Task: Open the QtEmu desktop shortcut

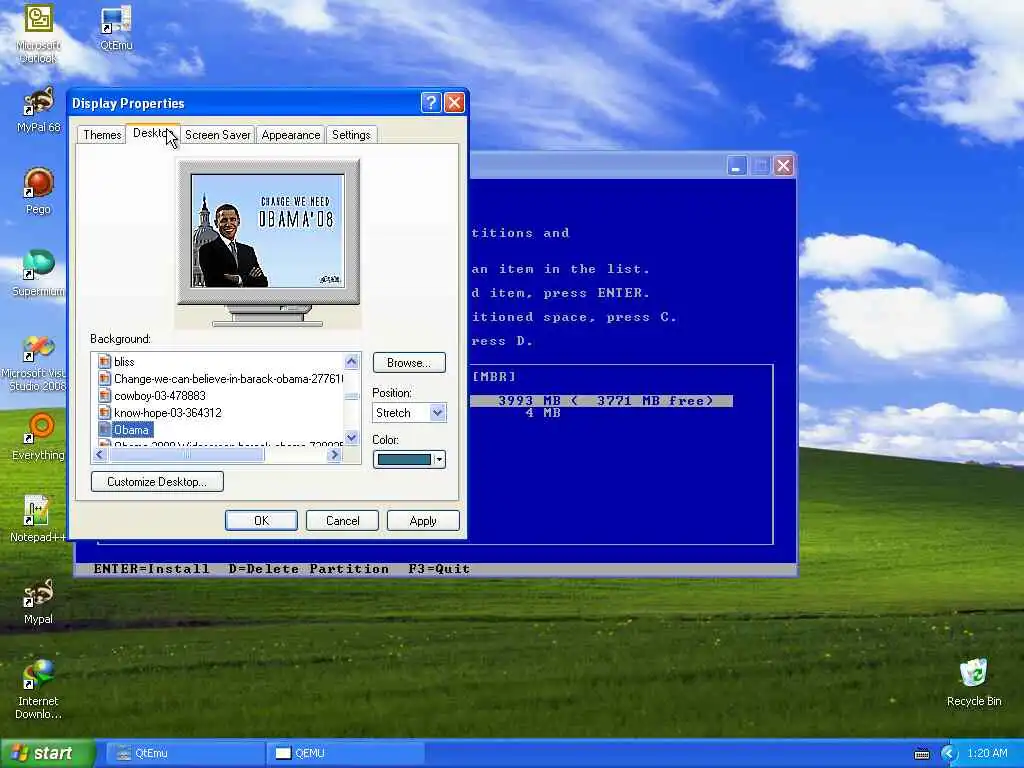Action: click(116, 27)
